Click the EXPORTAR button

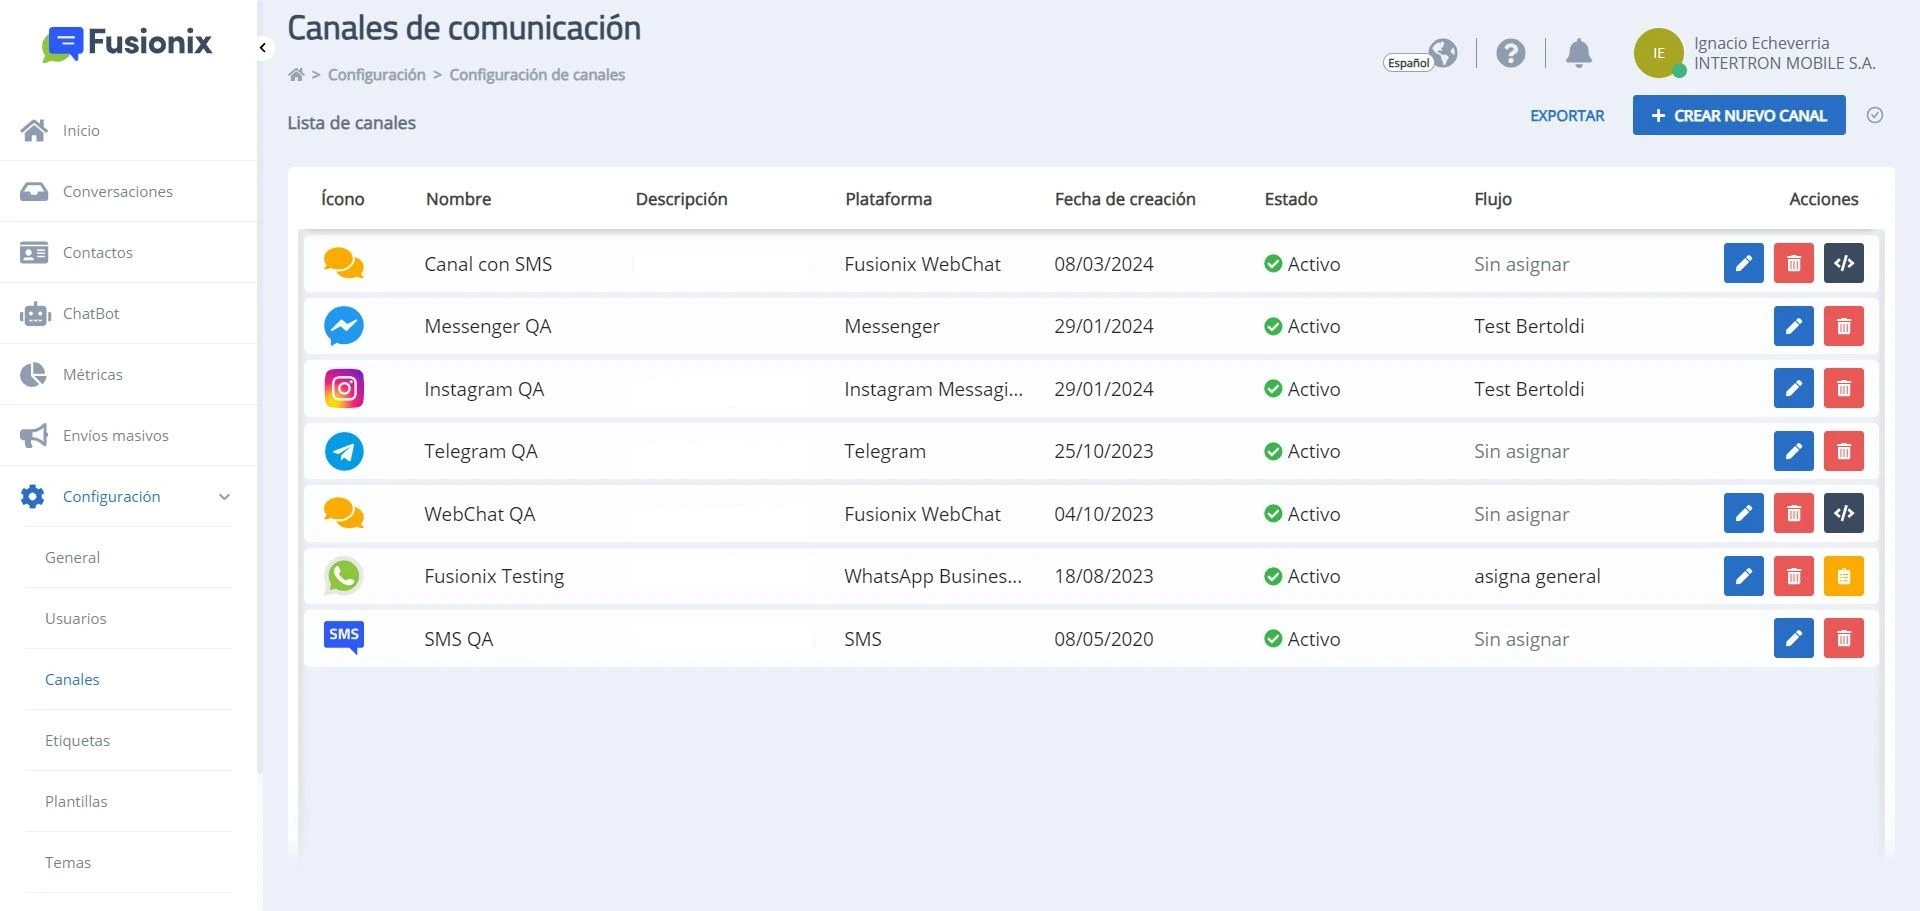point(1567,116)
